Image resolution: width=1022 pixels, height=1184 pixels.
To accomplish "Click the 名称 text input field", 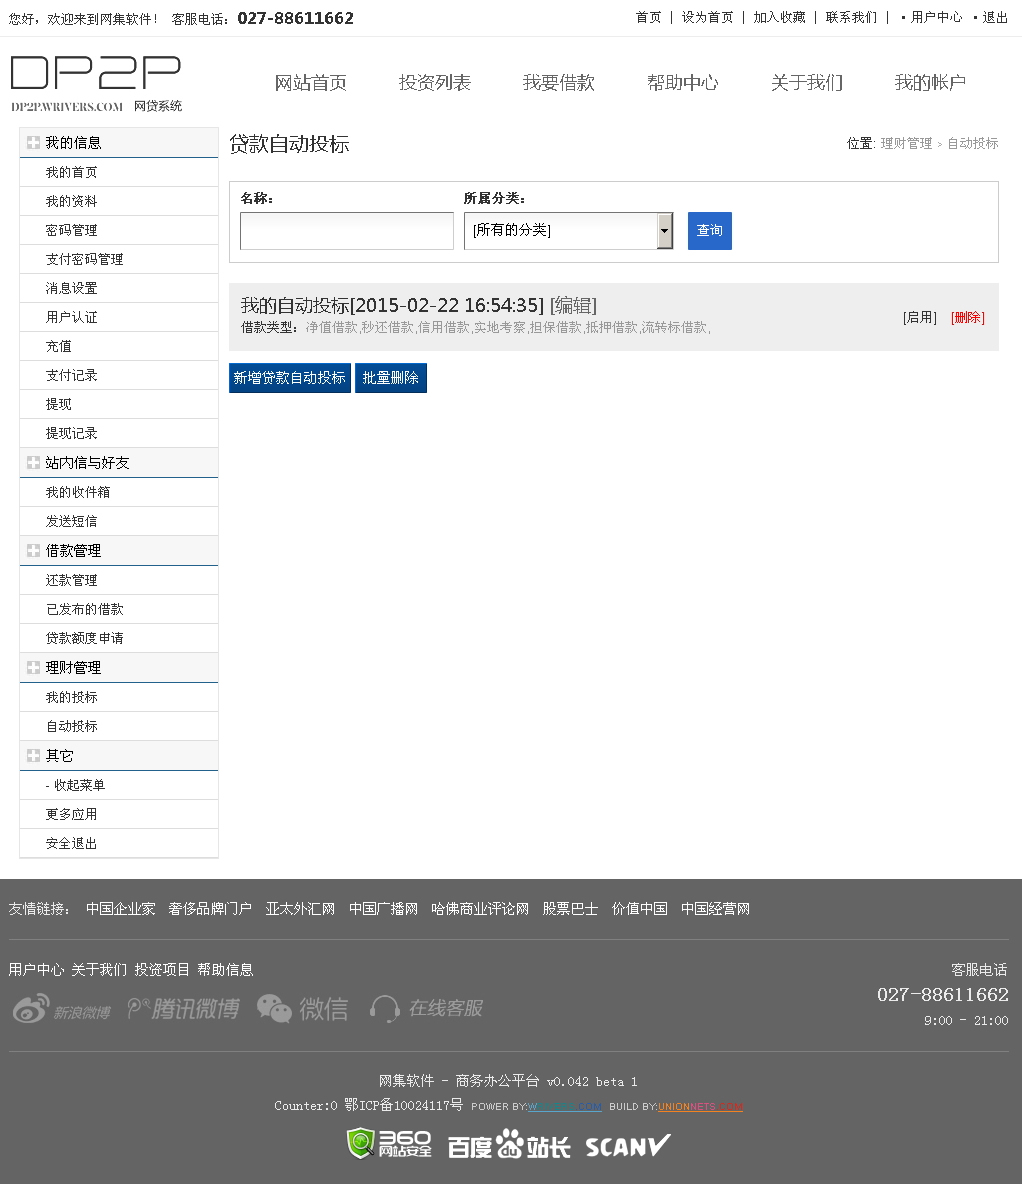I will [346, 231].
